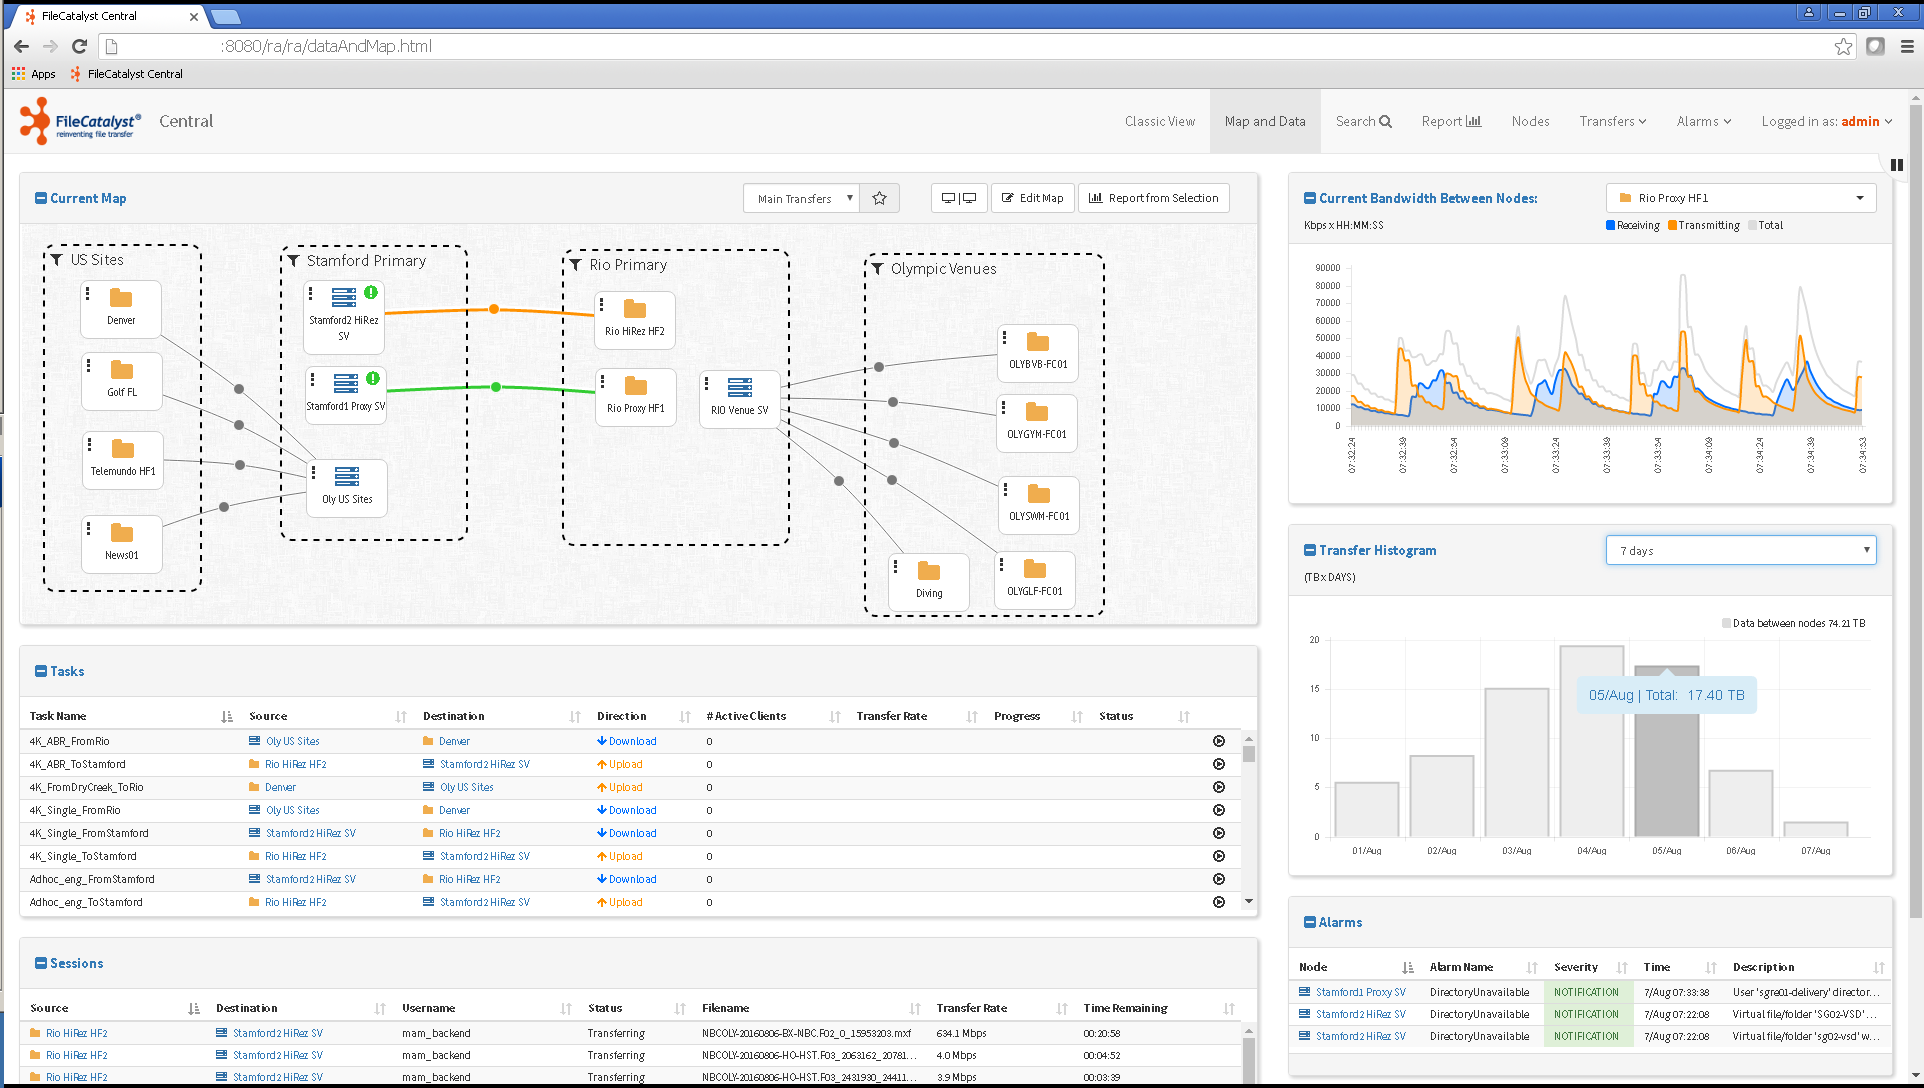Select the News01 folder node
The height and width of the screenshot is (1088, 1924).
pos(122,543)
